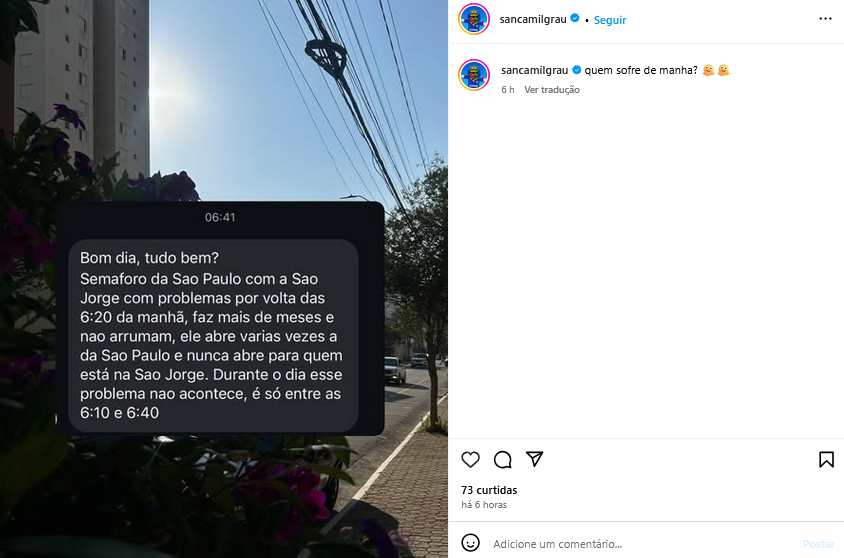Screen dimensions: 844x558
Task: Like the post with the heart icon
Action: 470,459
